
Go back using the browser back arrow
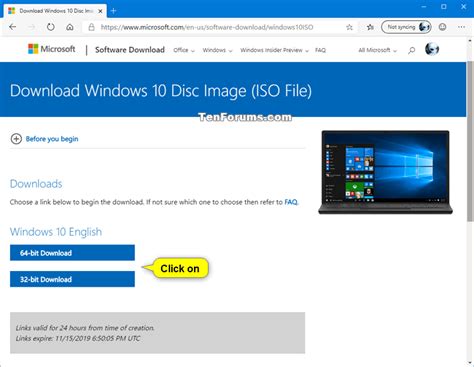(13, 27)
